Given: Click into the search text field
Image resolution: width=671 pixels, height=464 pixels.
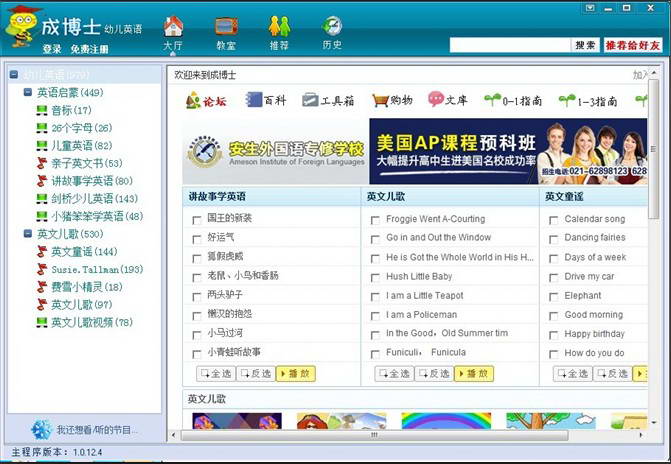Looking at the screenshot, I should point(510,46).
